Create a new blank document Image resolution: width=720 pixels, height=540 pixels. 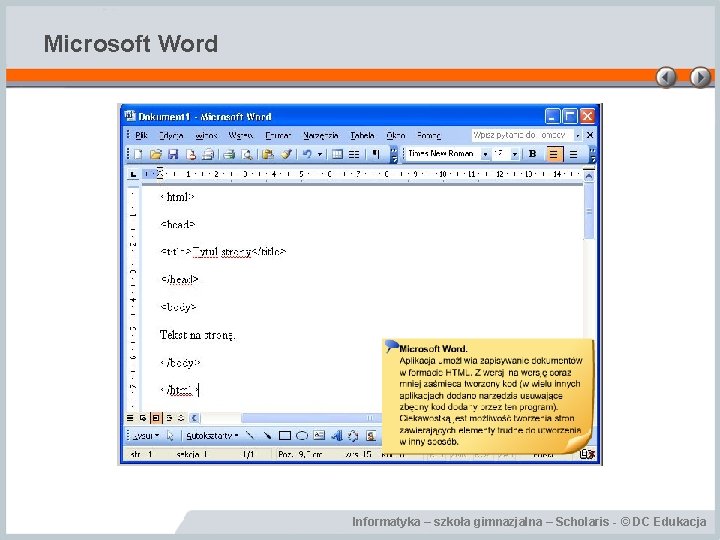point(138,154)
